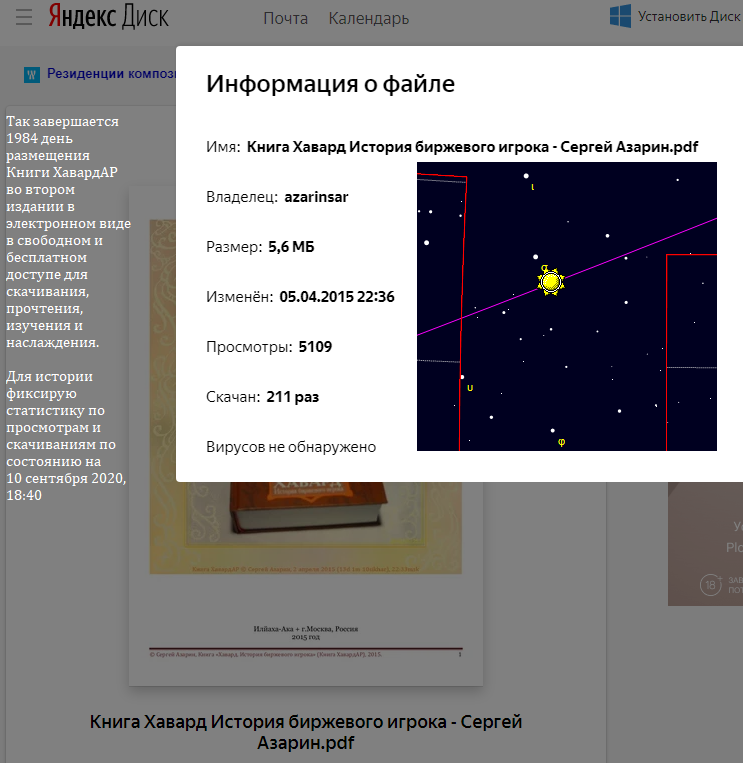The height and width of the screenshot is (763, 743).
Task: Click the 18+ age rating badge
Action: pyautogui.click(x=709, y=586)
